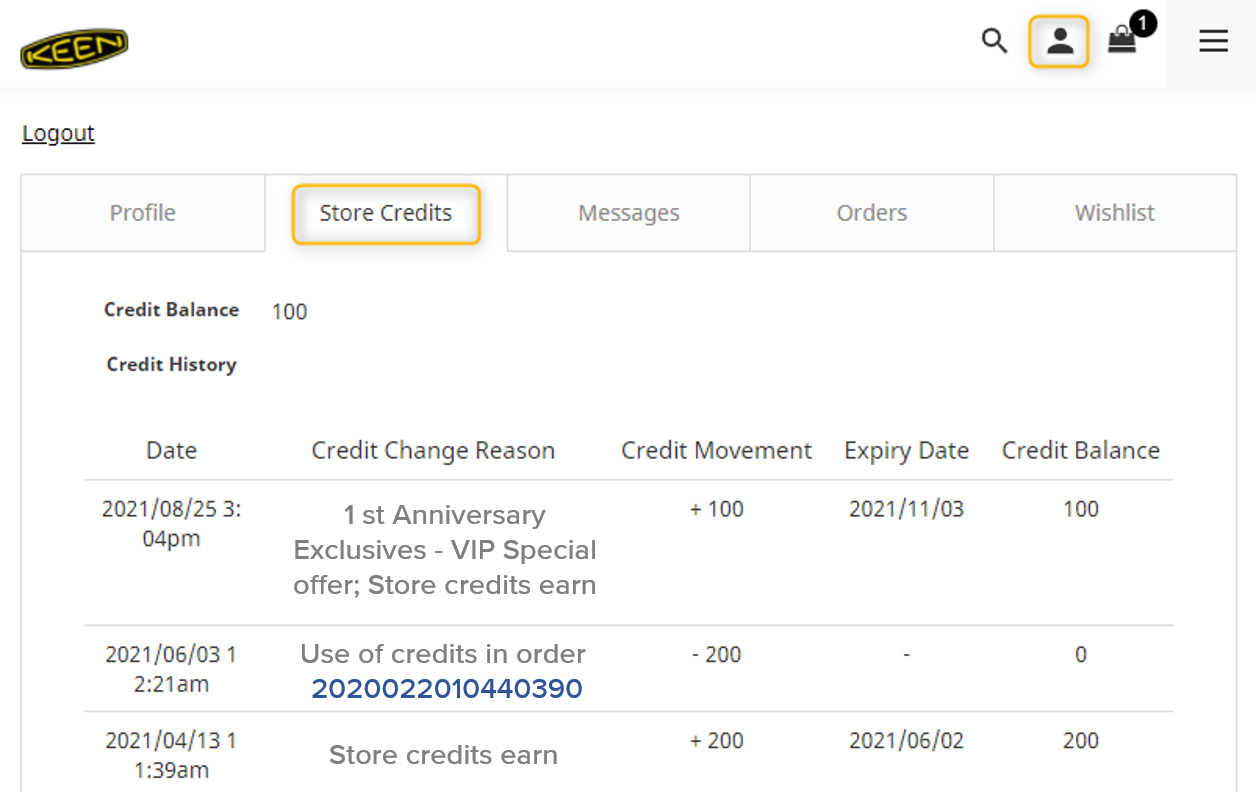Viewport: 1256px width, 792px height.
Task: Switch to the Profile tab
Action: click(143, 213)
